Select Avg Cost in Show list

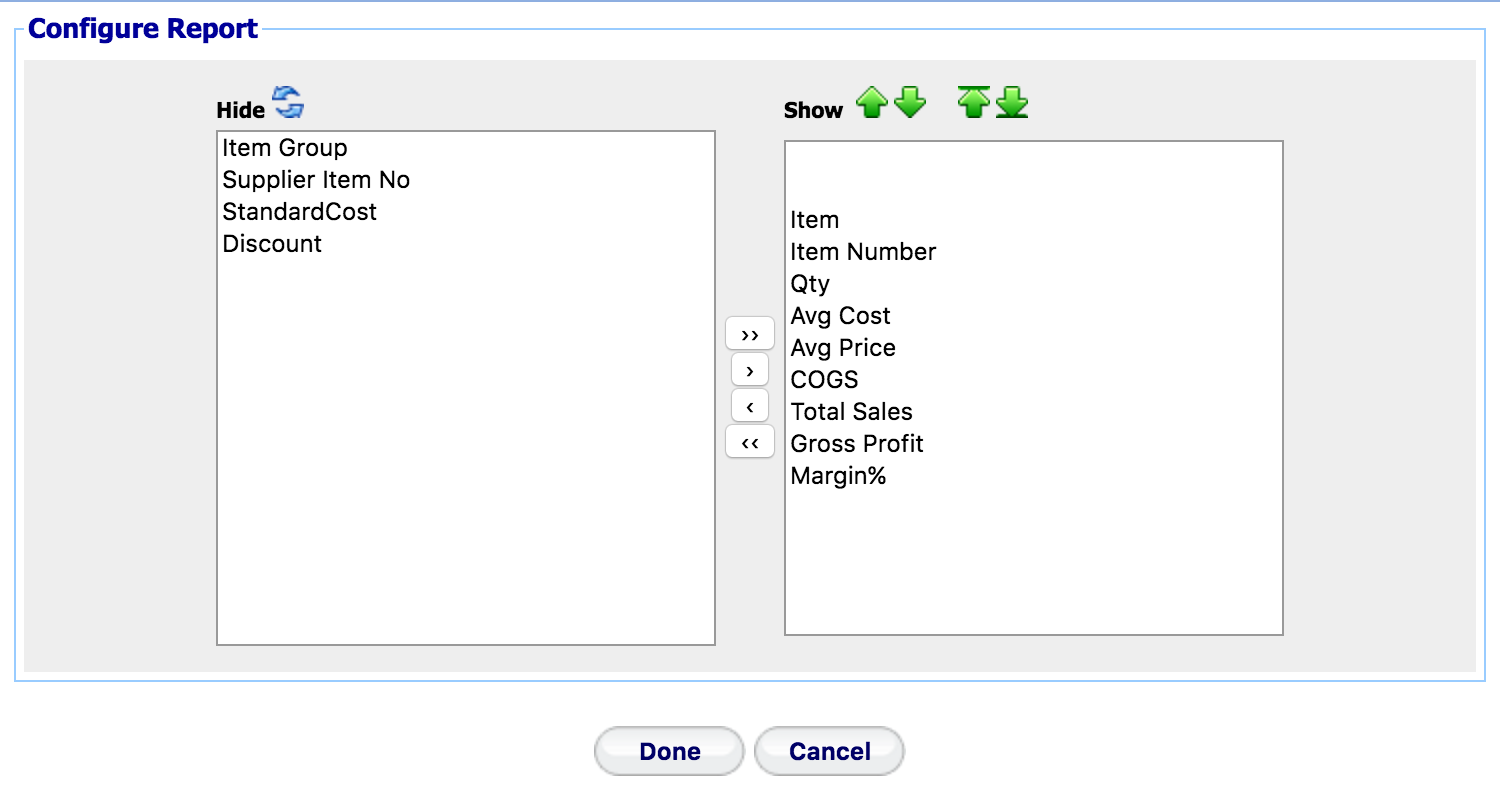(1034, 316)
